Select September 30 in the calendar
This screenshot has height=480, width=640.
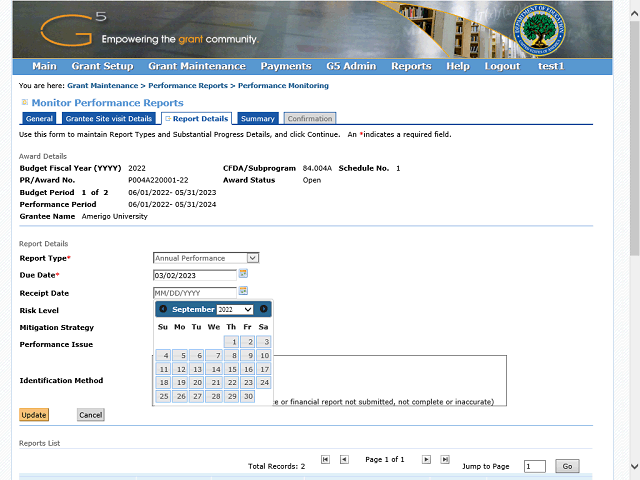pyautogui.click(x=248, y=396)
